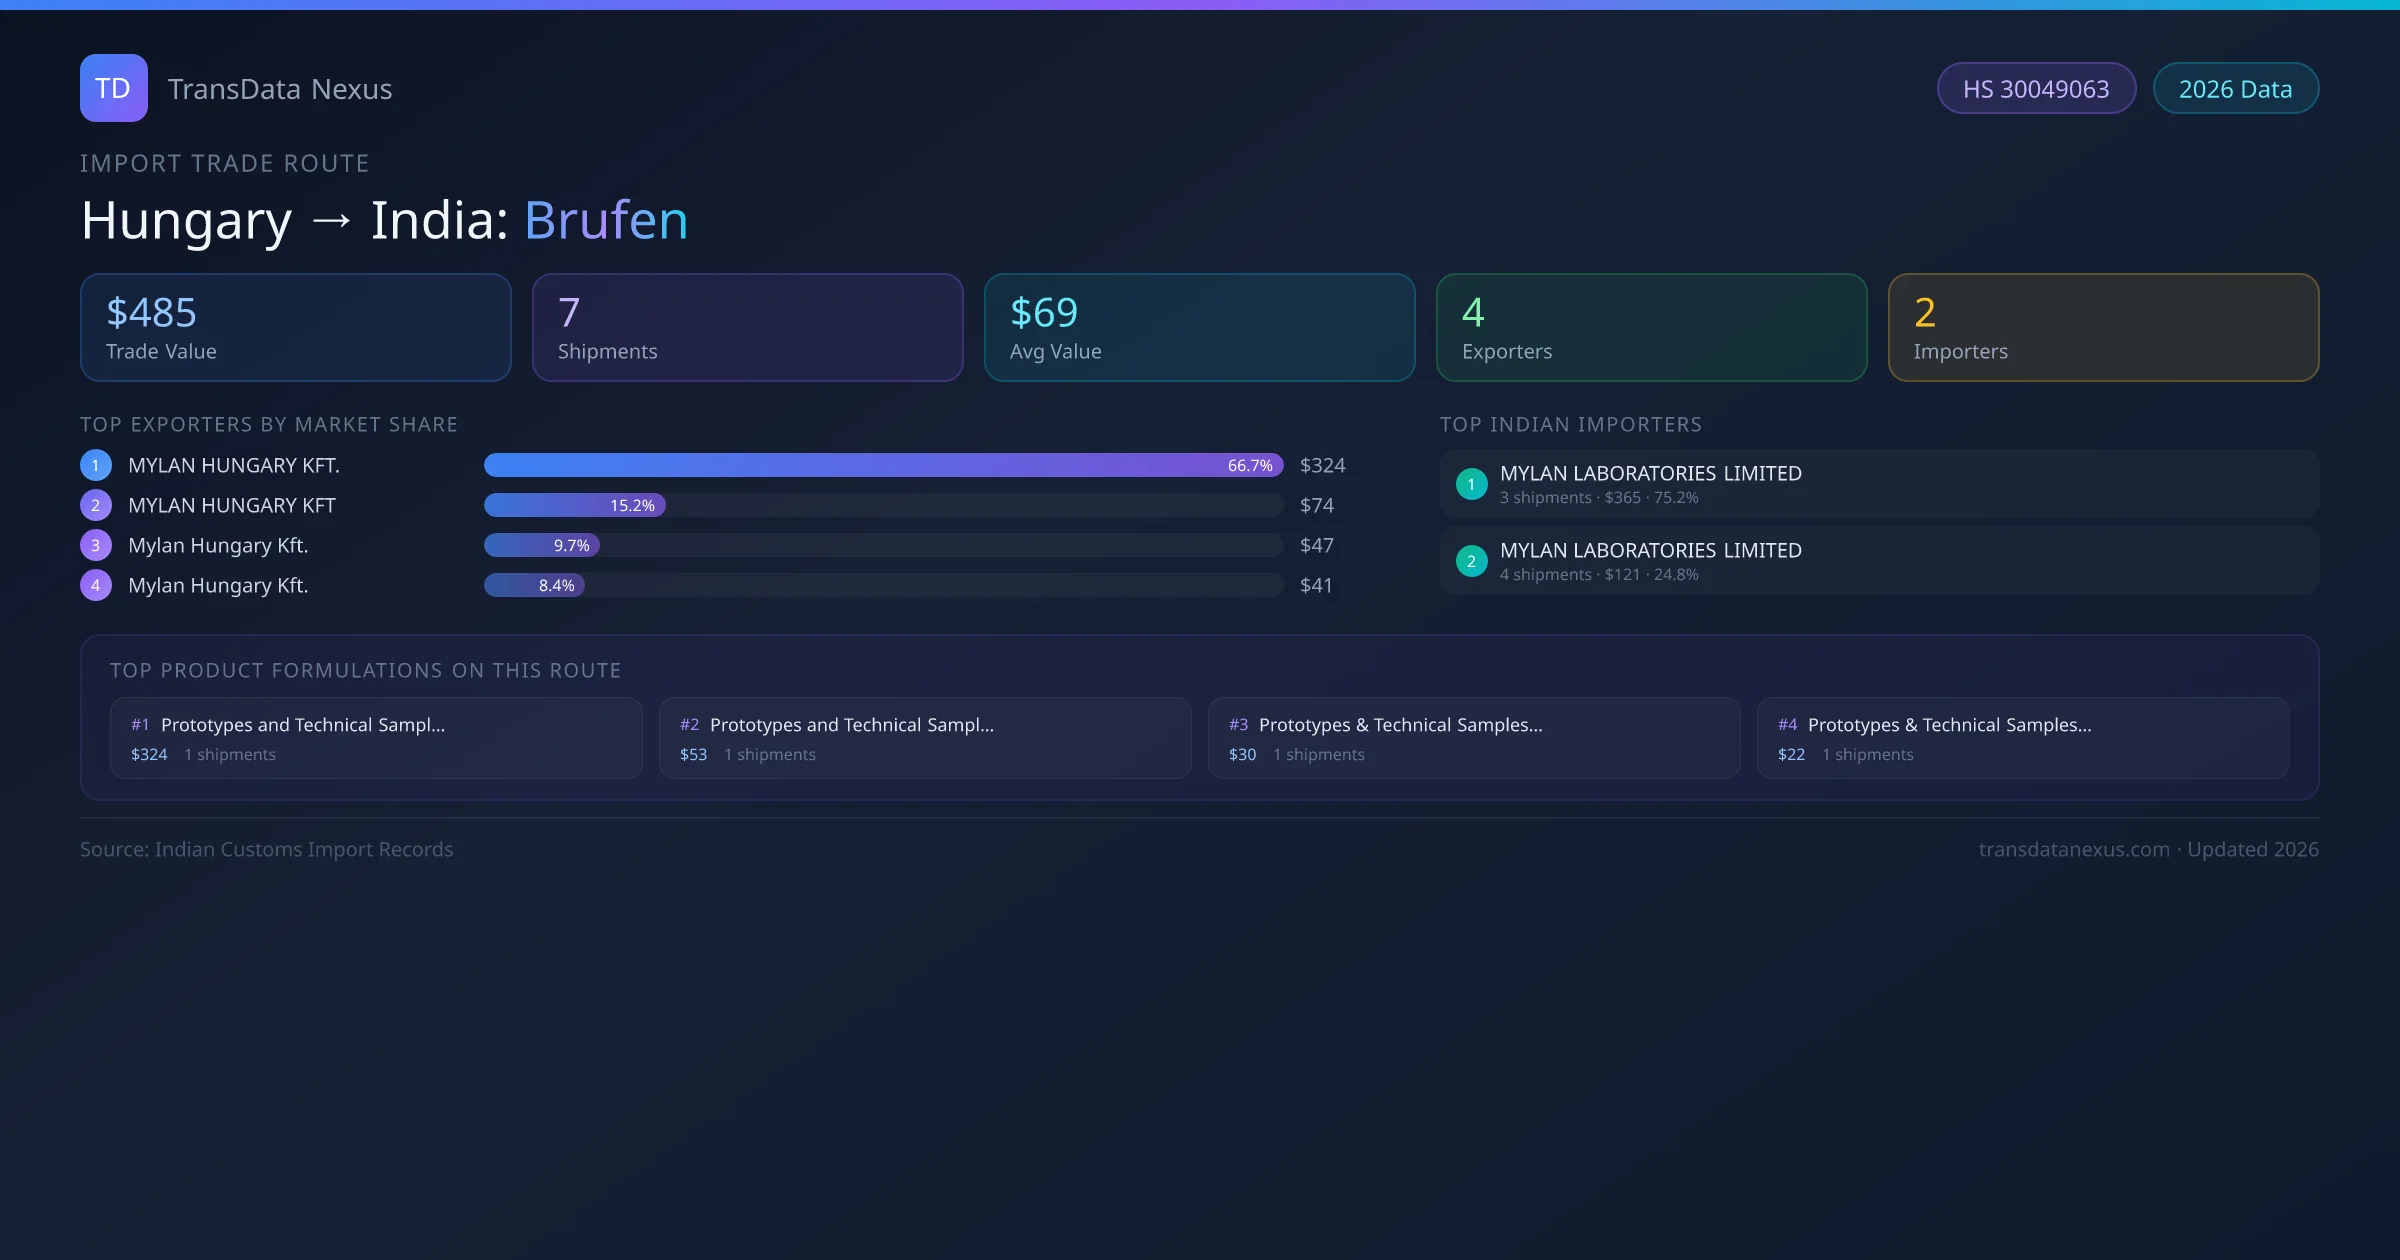Click the 66.7% market share bar
The width and height of the screenshot is (2400, 1260).
pyautogui.click(x=883, y=465)
